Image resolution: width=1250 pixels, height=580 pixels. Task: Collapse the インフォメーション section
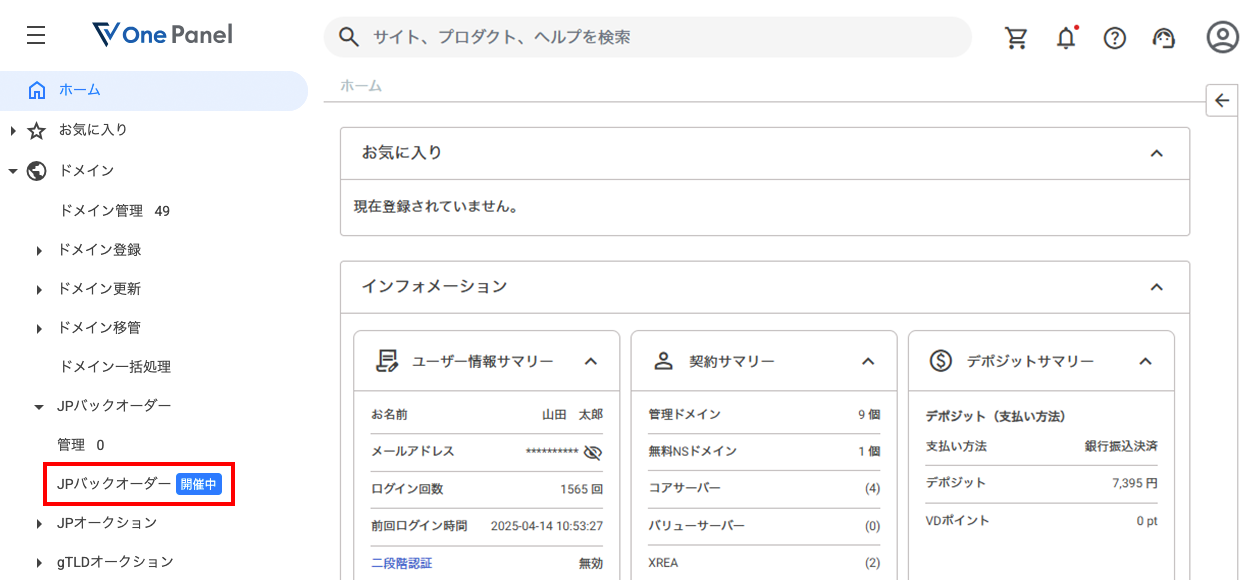pos(1156,287)
